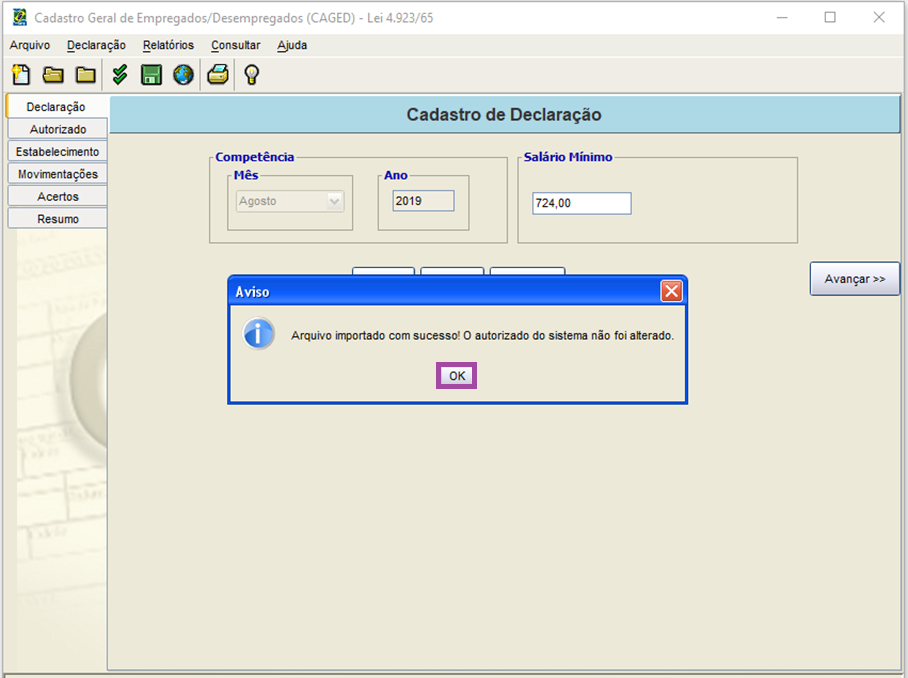Confirm the Aviso dialog with OK
Viewport: 908px width, 678px height.
(x=456, y=376)
